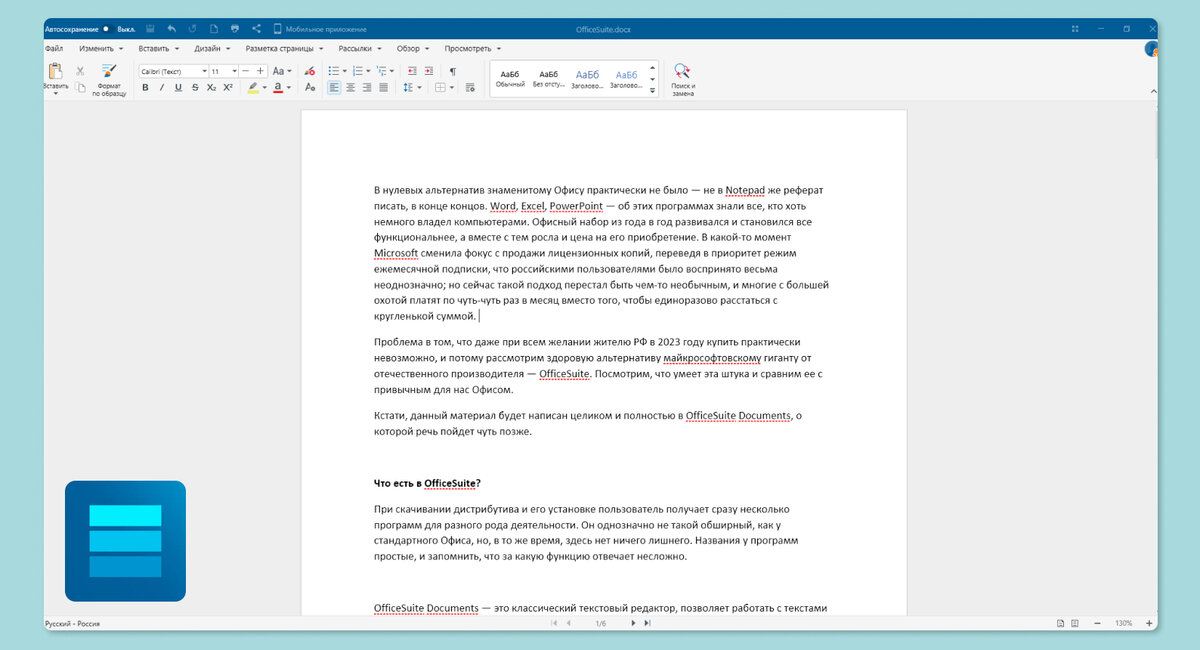Click the numbered list icon
The width and height of the screenshot is (1200, 650).
pos(359,71)
